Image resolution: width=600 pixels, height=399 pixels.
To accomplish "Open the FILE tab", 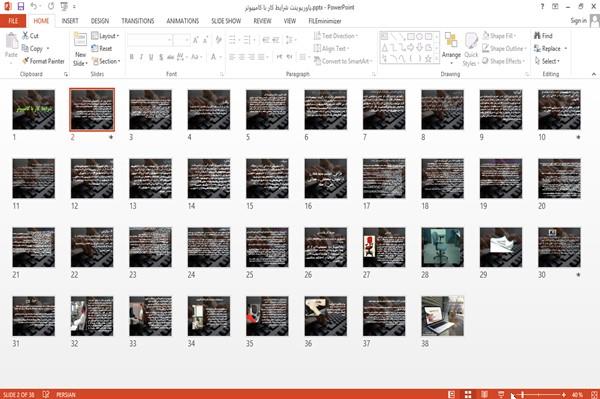I will (x=13, y=21).
